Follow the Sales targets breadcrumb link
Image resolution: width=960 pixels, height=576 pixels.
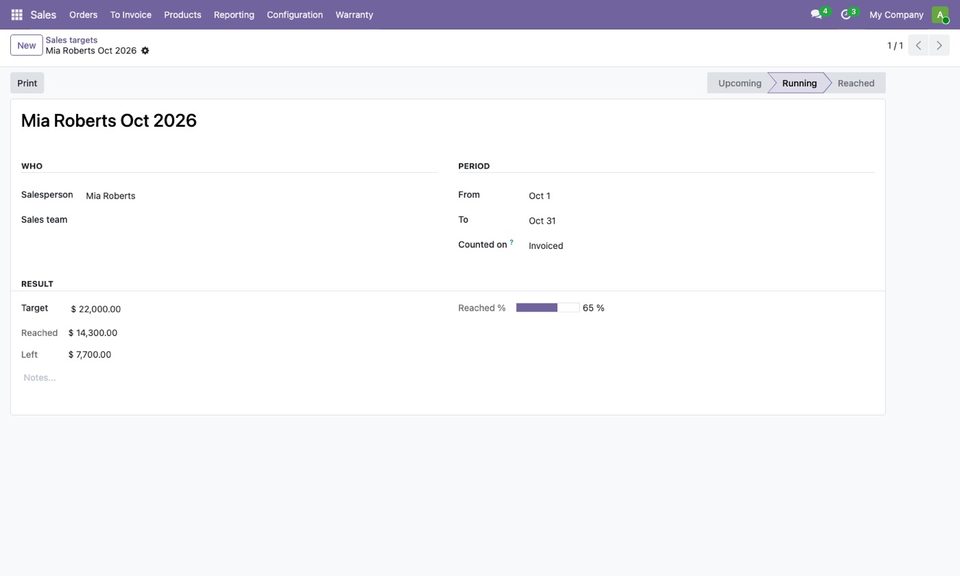pos(71,40)
